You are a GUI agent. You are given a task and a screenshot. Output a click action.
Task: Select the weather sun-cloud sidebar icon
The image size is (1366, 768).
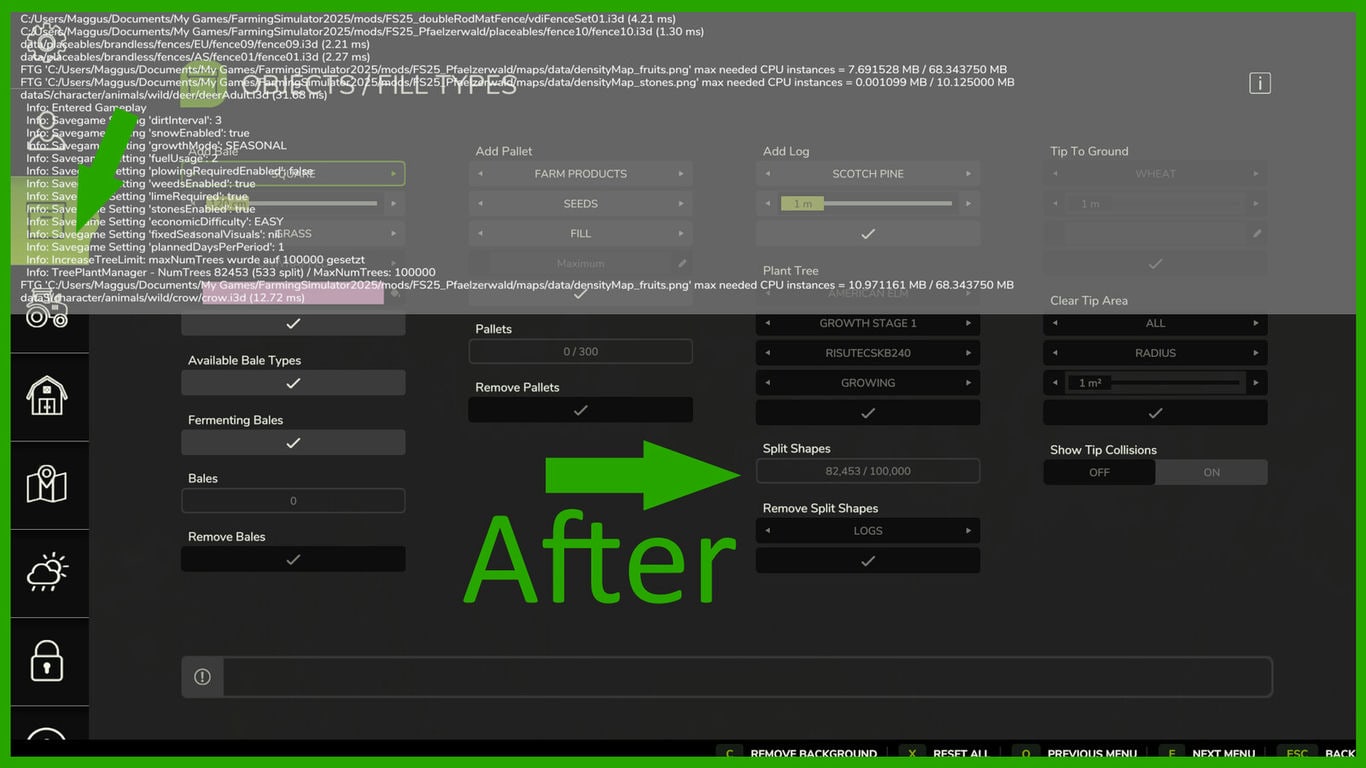click(47, 572)
